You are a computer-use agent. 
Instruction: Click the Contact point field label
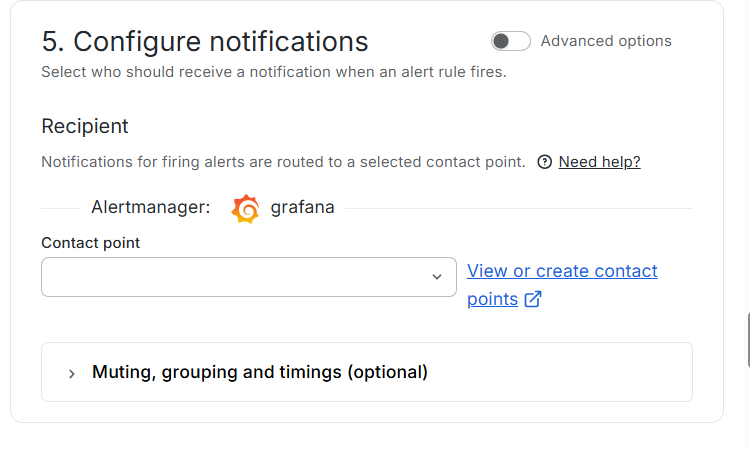[x=90, y=243]
